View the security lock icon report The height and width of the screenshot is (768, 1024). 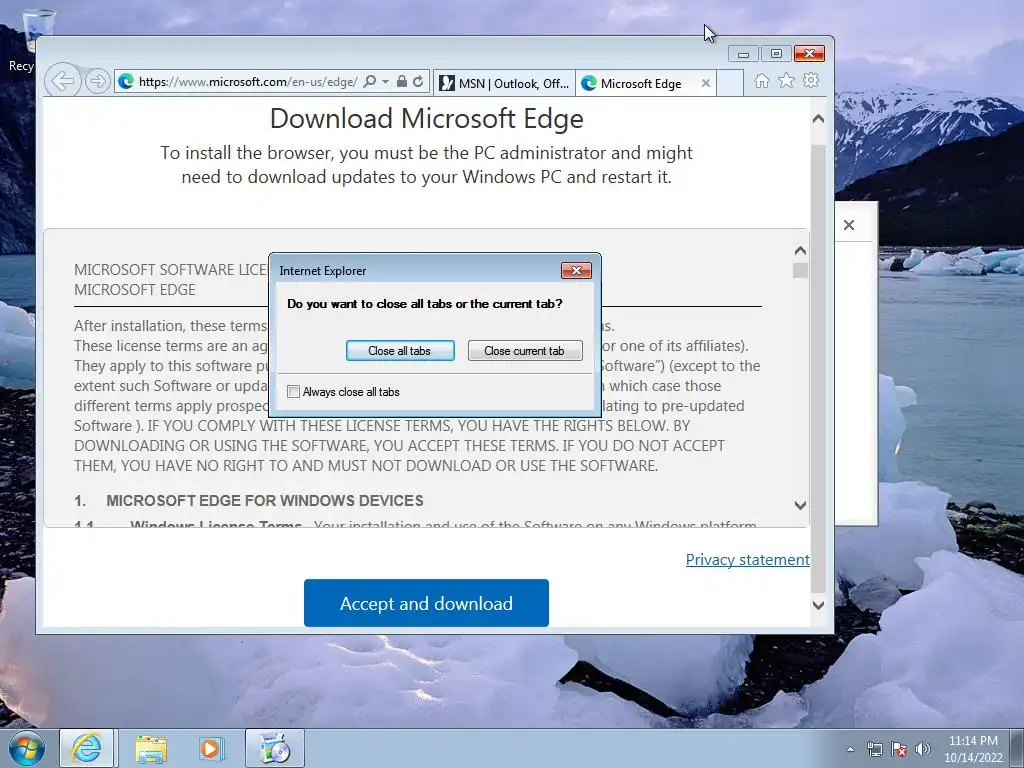(x=402, y=81)
